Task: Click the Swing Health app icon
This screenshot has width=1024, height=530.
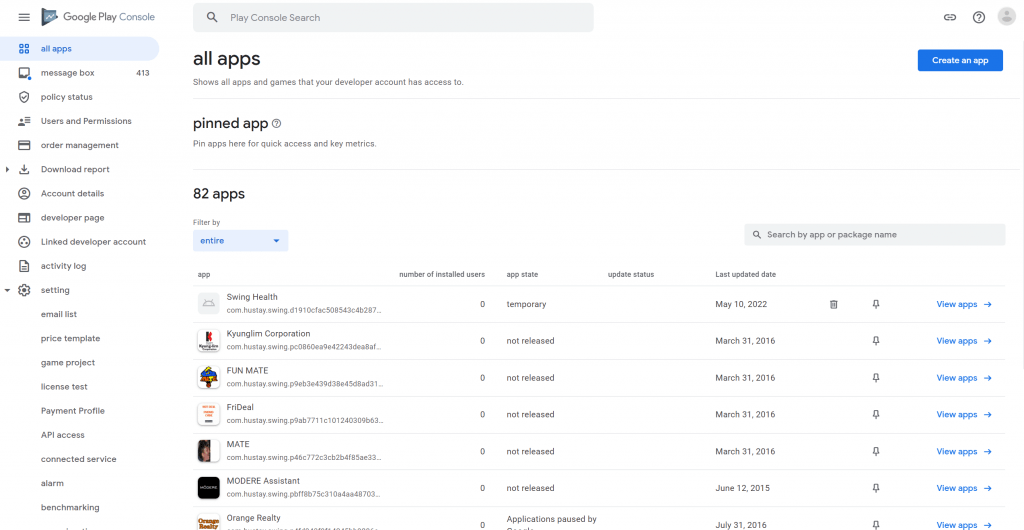Action: coord(208,304)
